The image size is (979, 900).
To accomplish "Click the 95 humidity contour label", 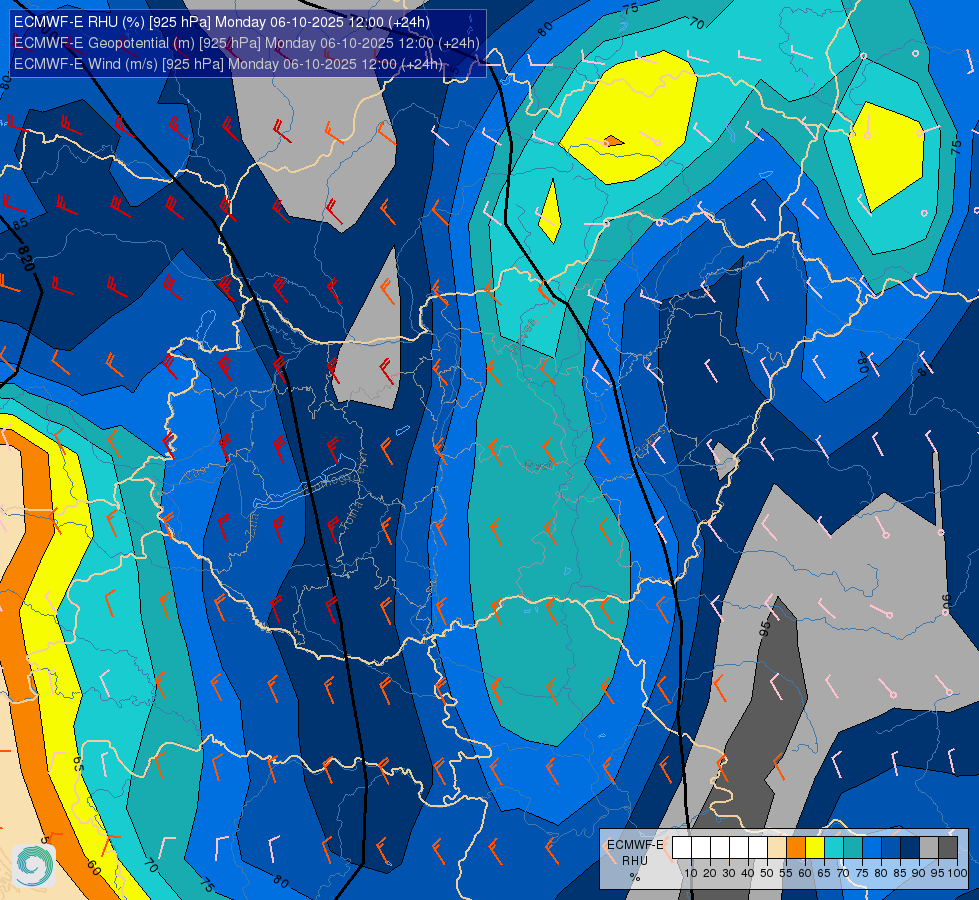I will click(765, 628).
